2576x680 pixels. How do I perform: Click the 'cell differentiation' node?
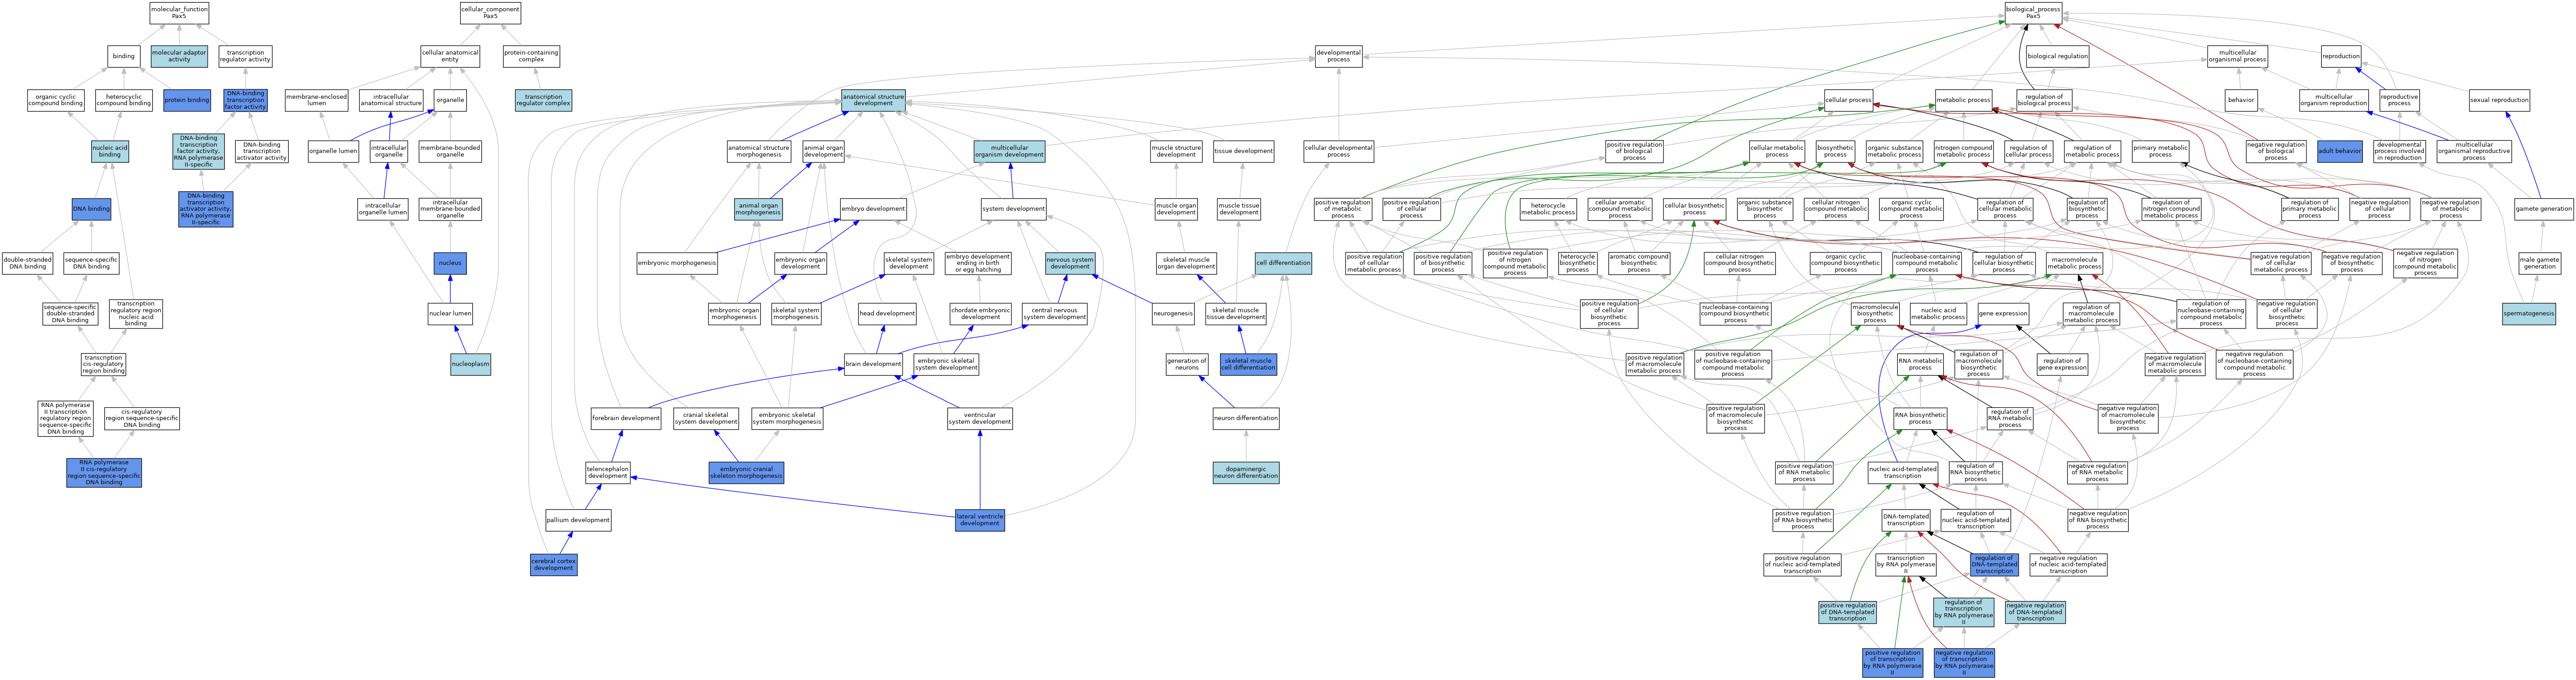pos(1283,263)
